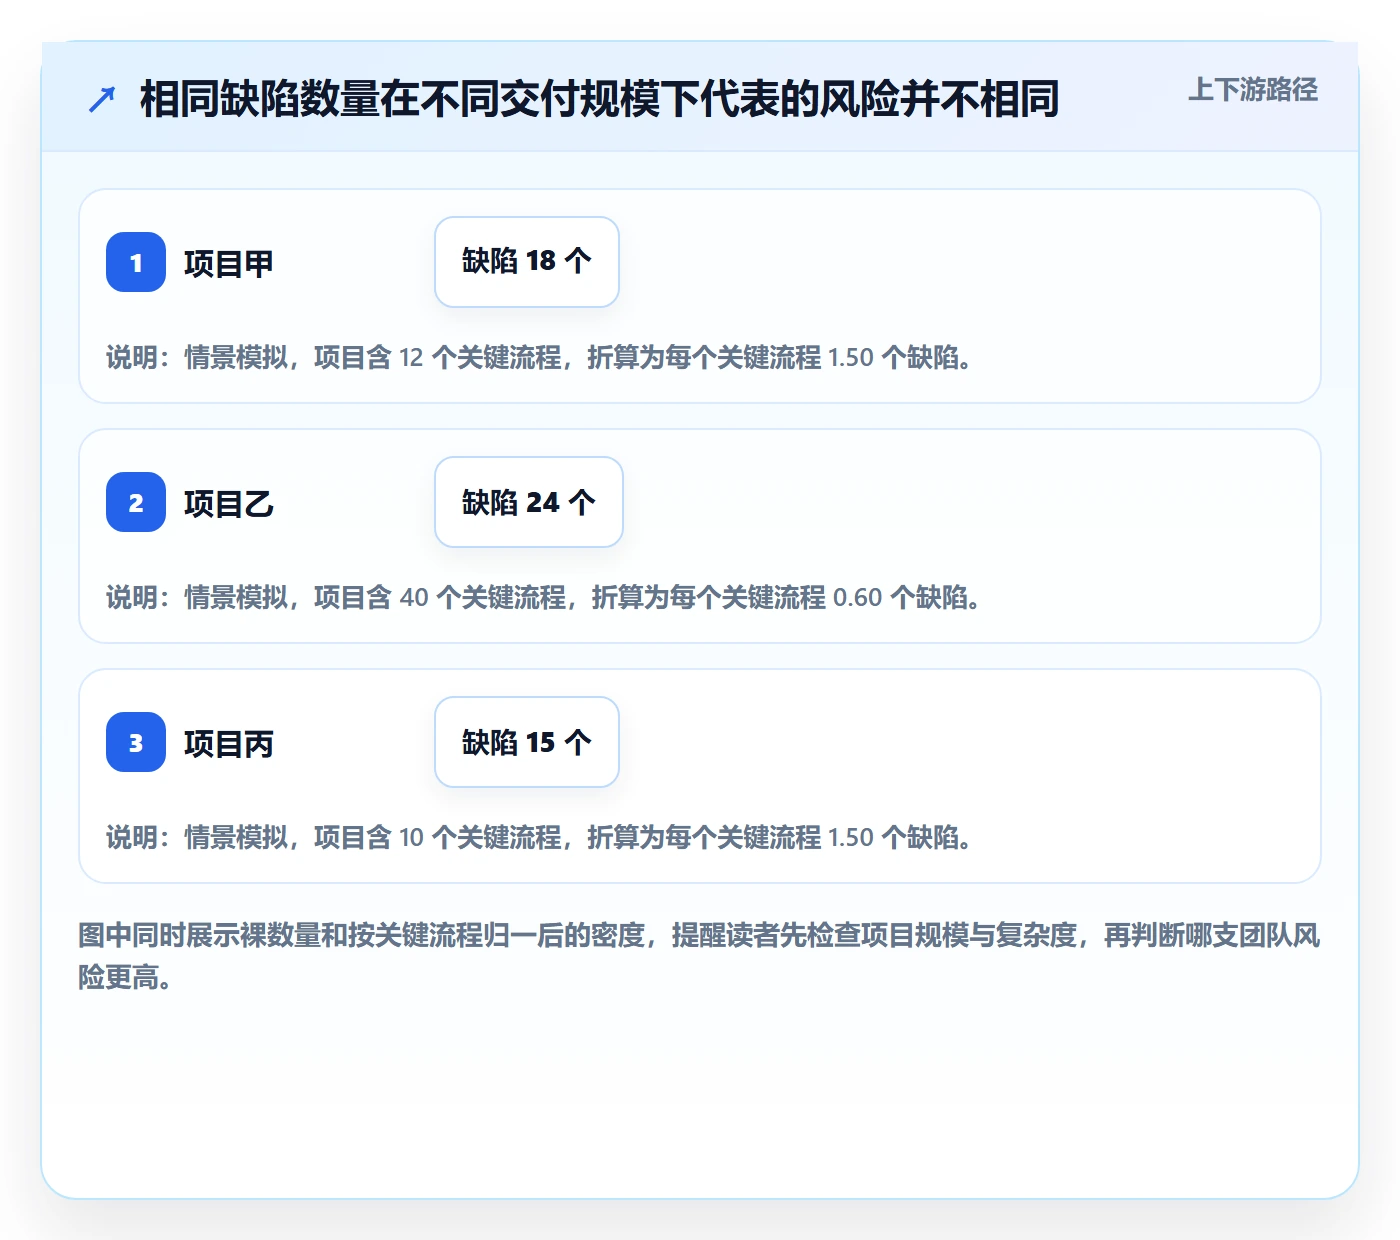Image resolution: width=1400 pixels, height=1240 pixels.
Task: Click the number 1 badge for 项目甲
Action: pos(136,262)
